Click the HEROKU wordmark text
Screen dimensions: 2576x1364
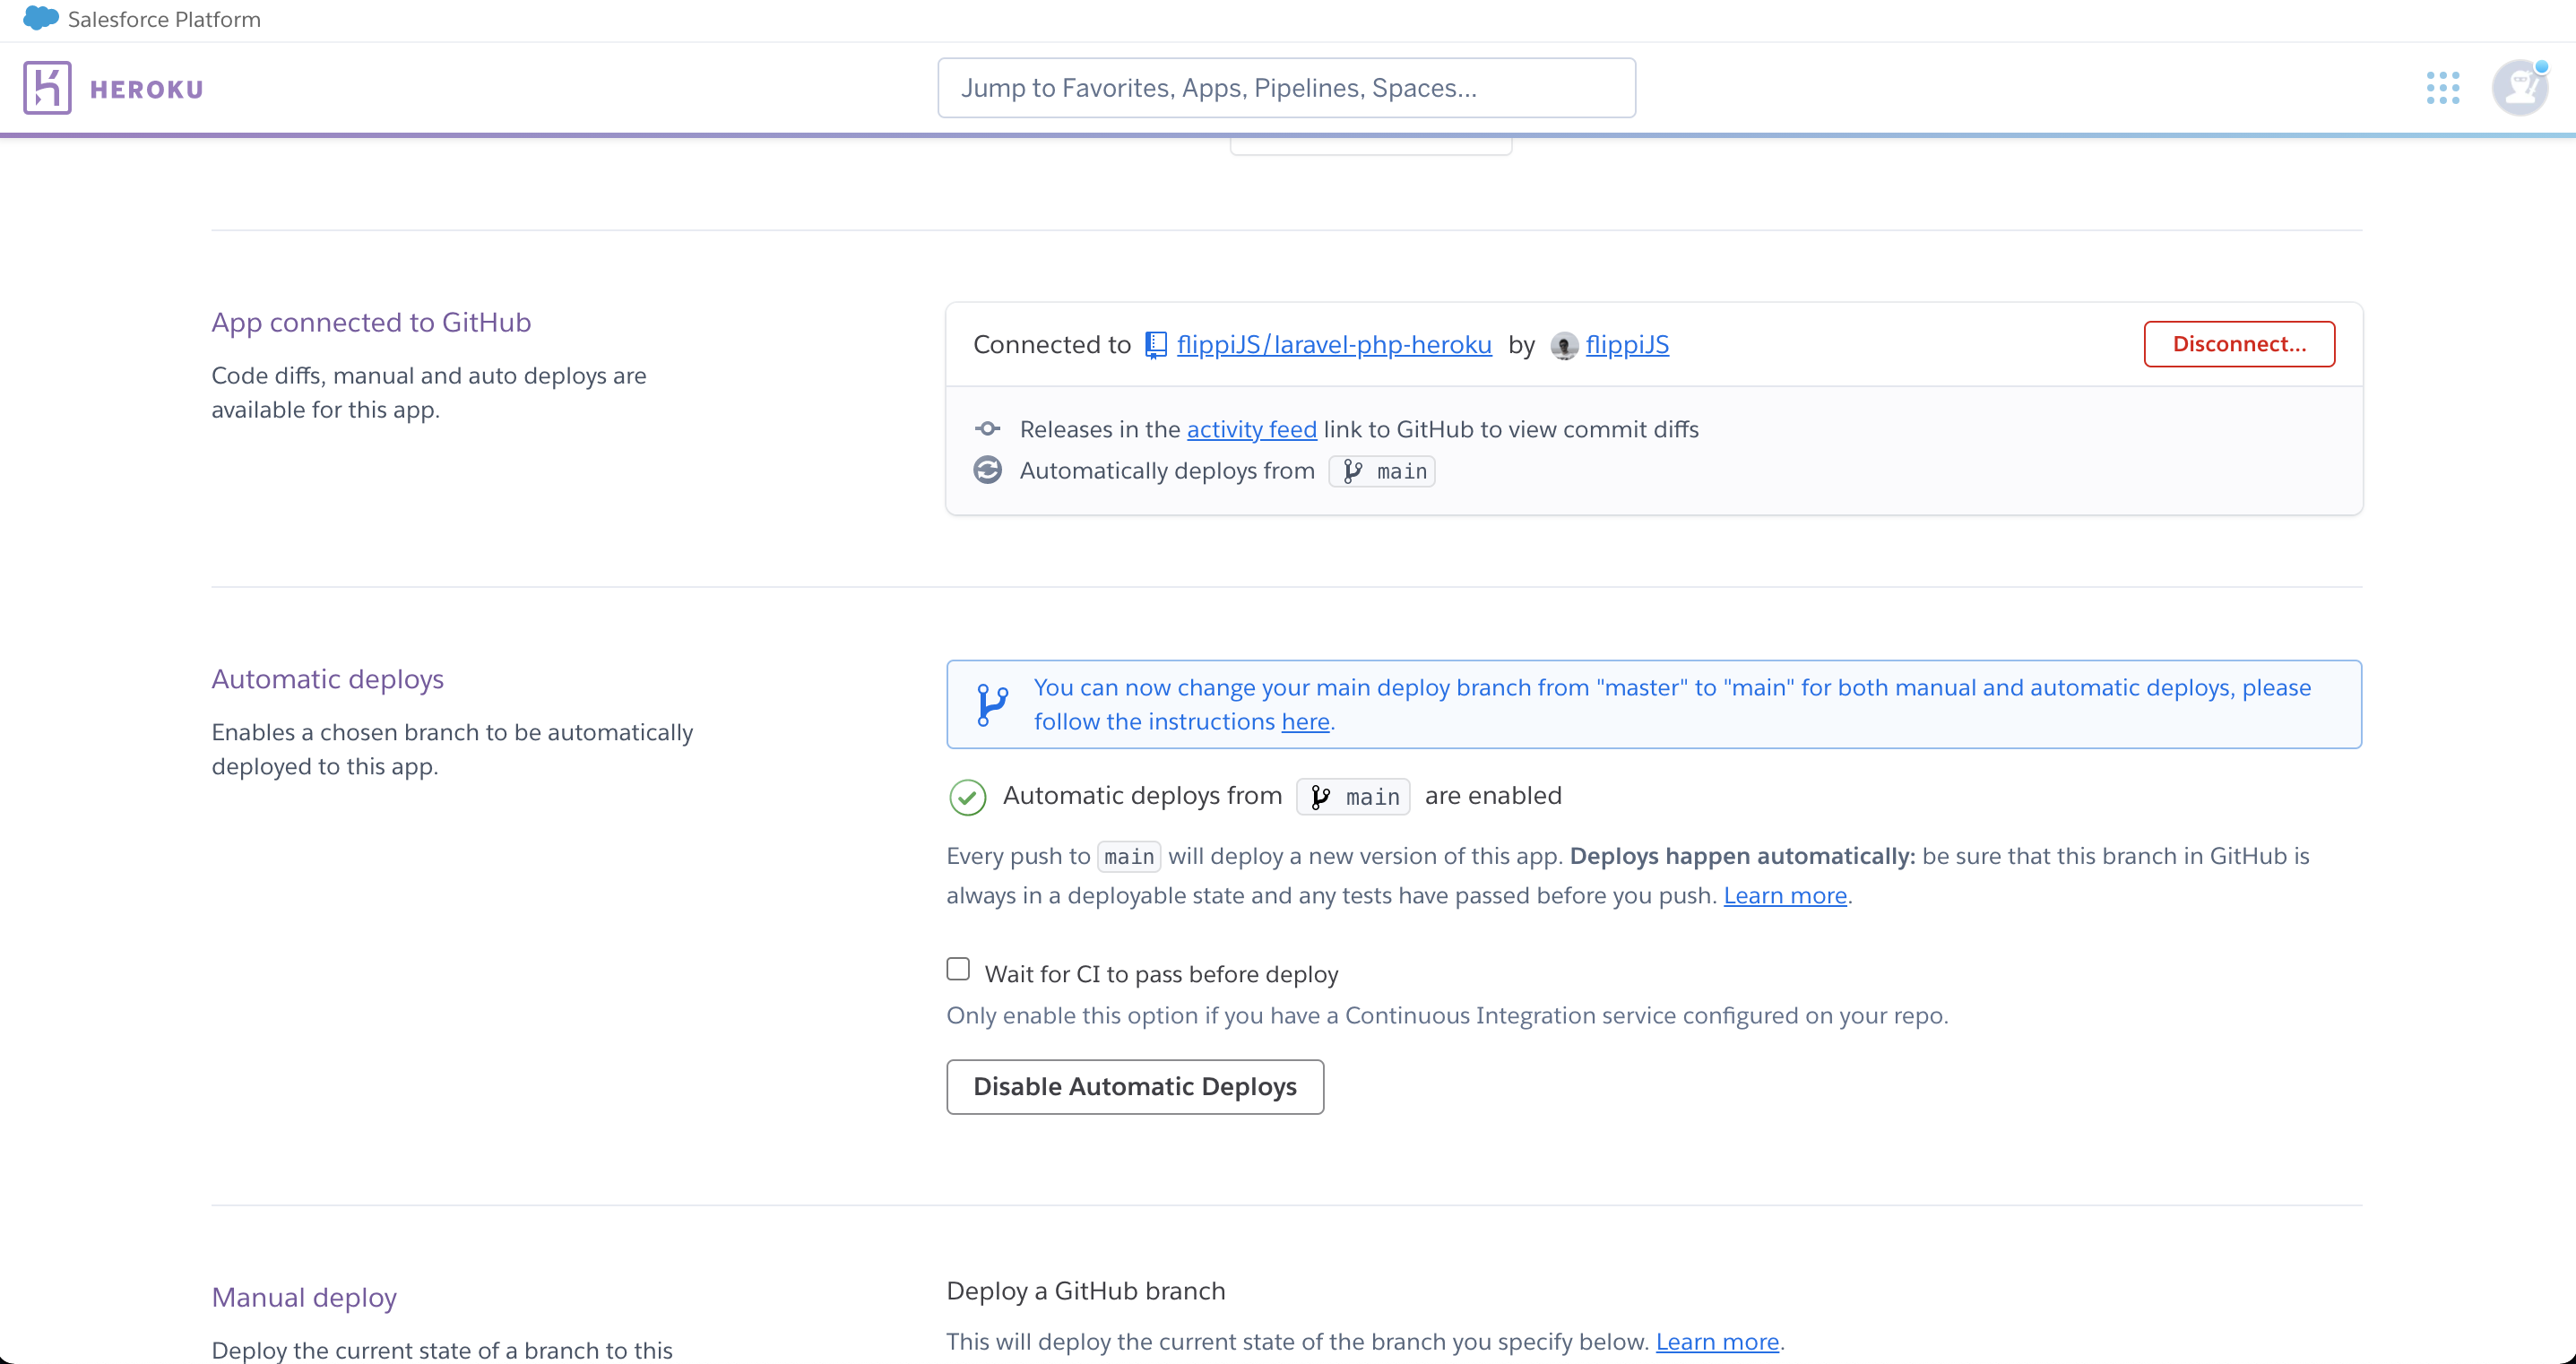pos(147,90)
